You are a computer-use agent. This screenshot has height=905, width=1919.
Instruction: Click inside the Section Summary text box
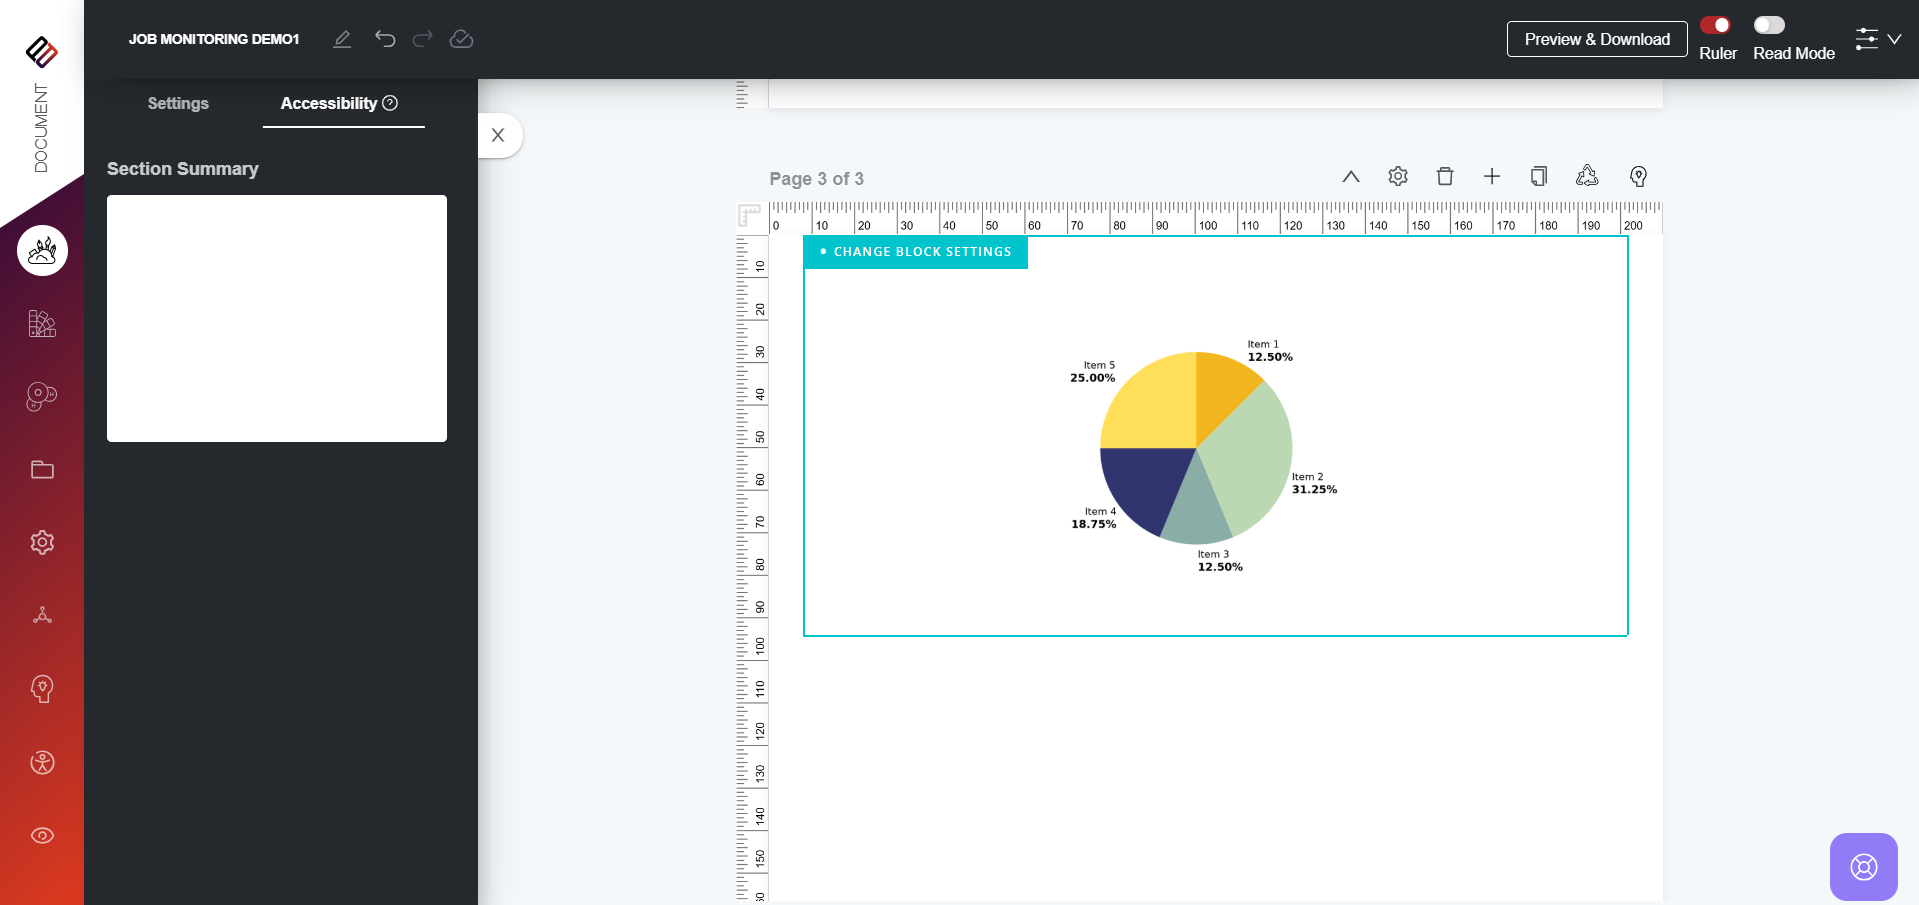click(277, 318)
